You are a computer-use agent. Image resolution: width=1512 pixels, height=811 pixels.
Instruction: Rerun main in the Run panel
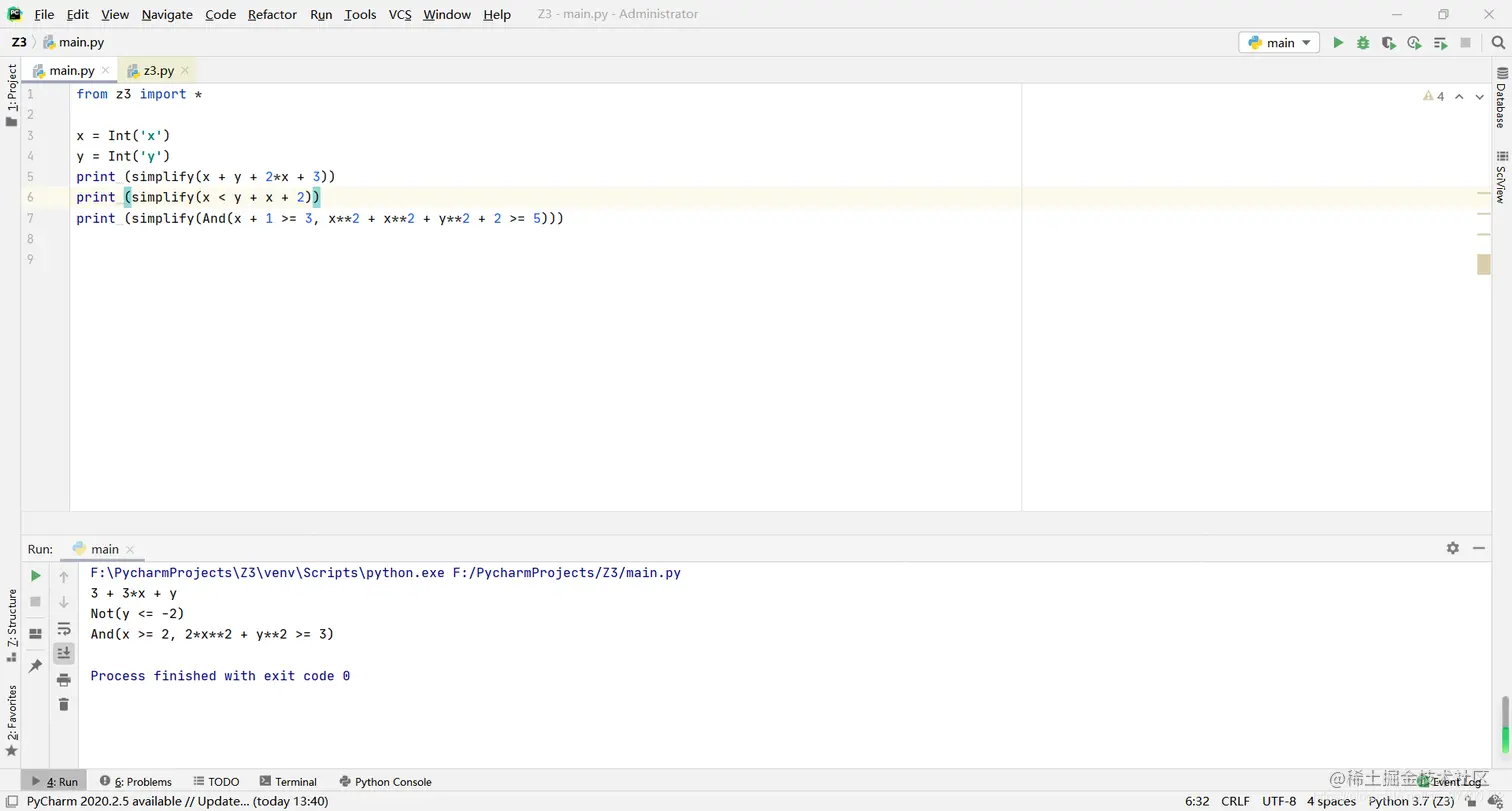35,576
